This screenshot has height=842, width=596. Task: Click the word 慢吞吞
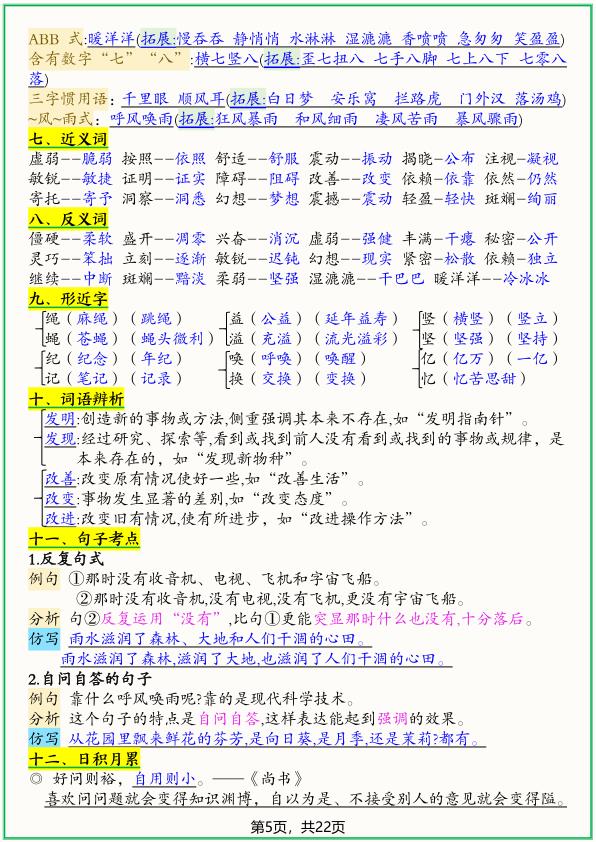(x=200, y=39)
